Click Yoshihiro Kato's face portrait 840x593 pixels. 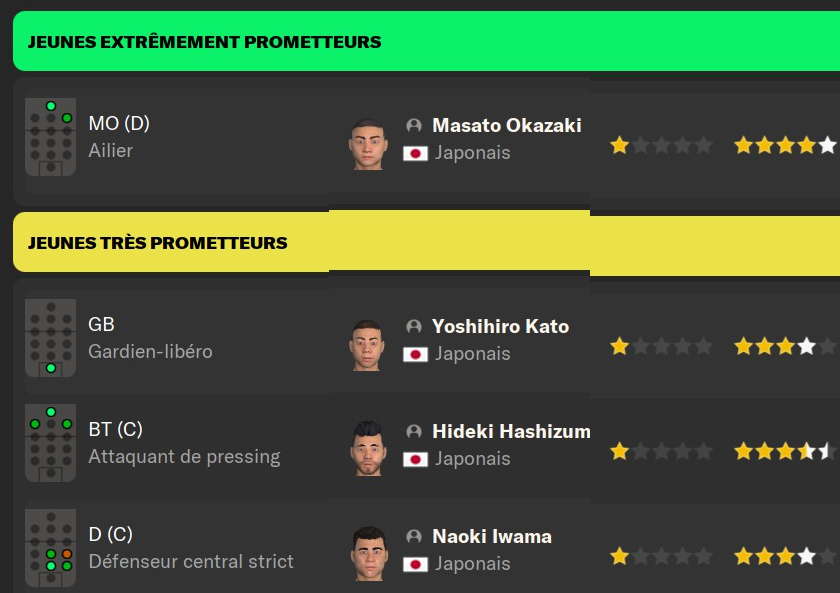tap(368, 345)
